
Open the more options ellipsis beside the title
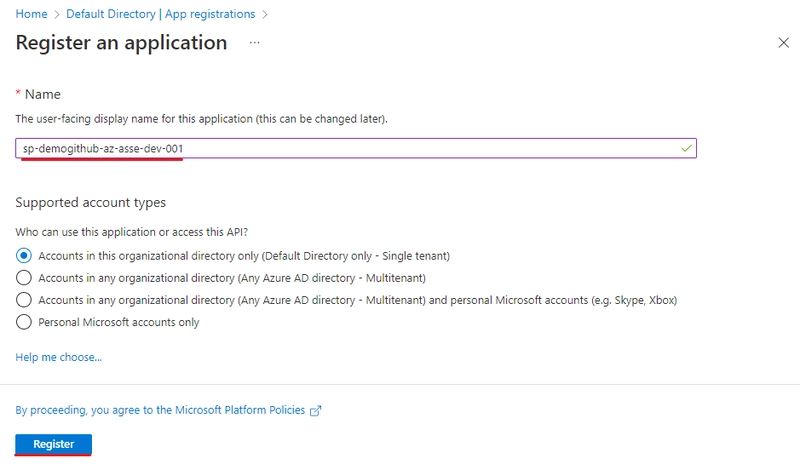coord(254,43)
